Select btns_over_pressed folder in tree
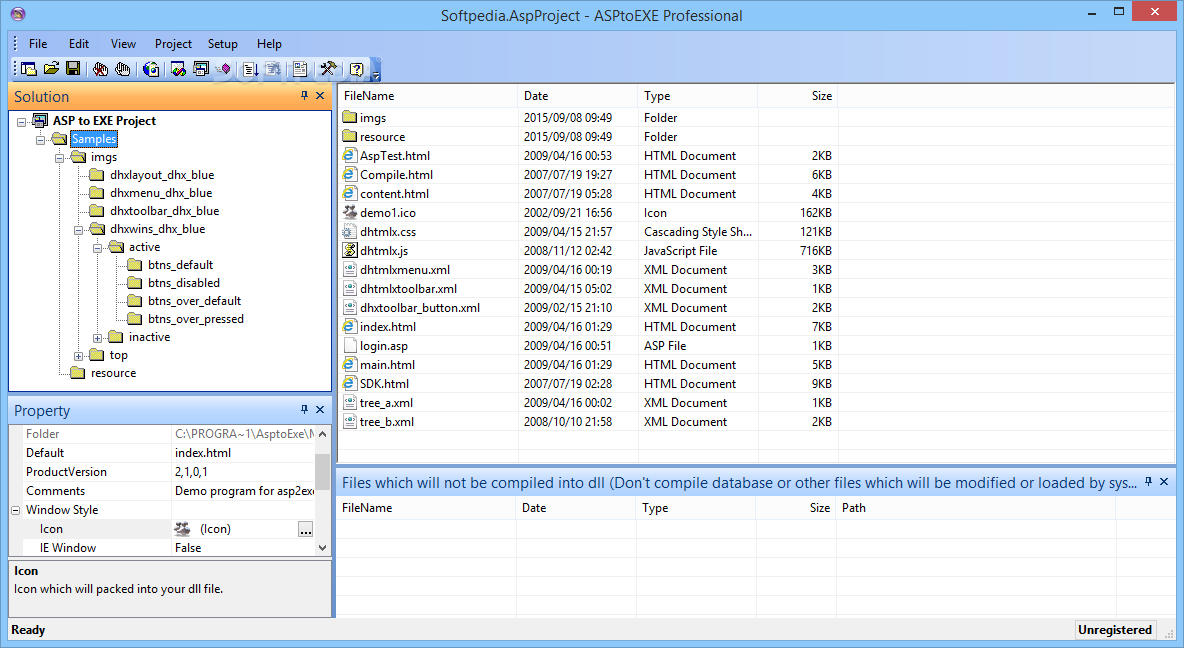 [196, 319]
